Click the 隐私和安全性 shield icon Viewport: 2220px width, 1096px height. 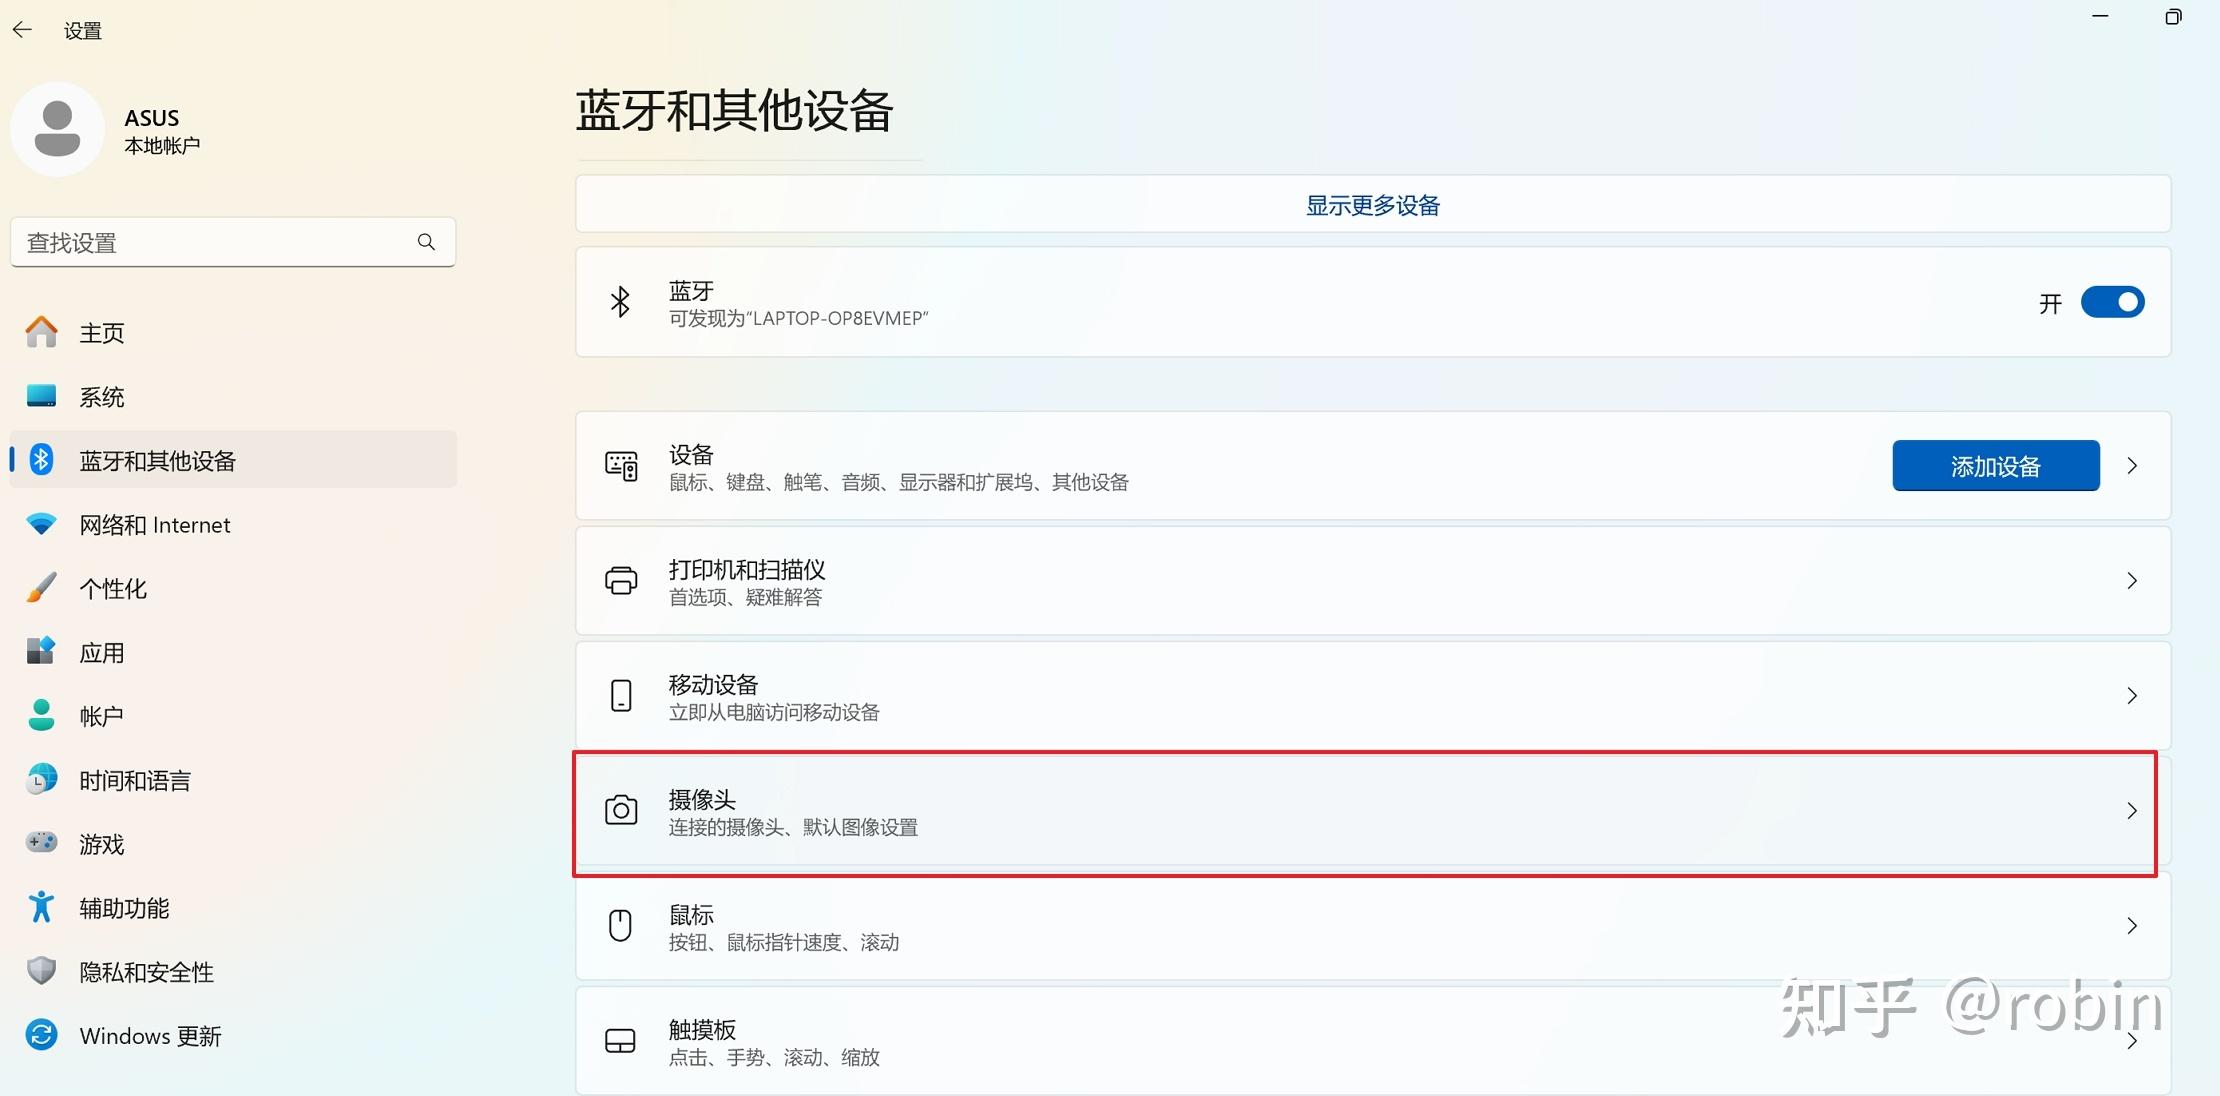[x=41, y=971]
